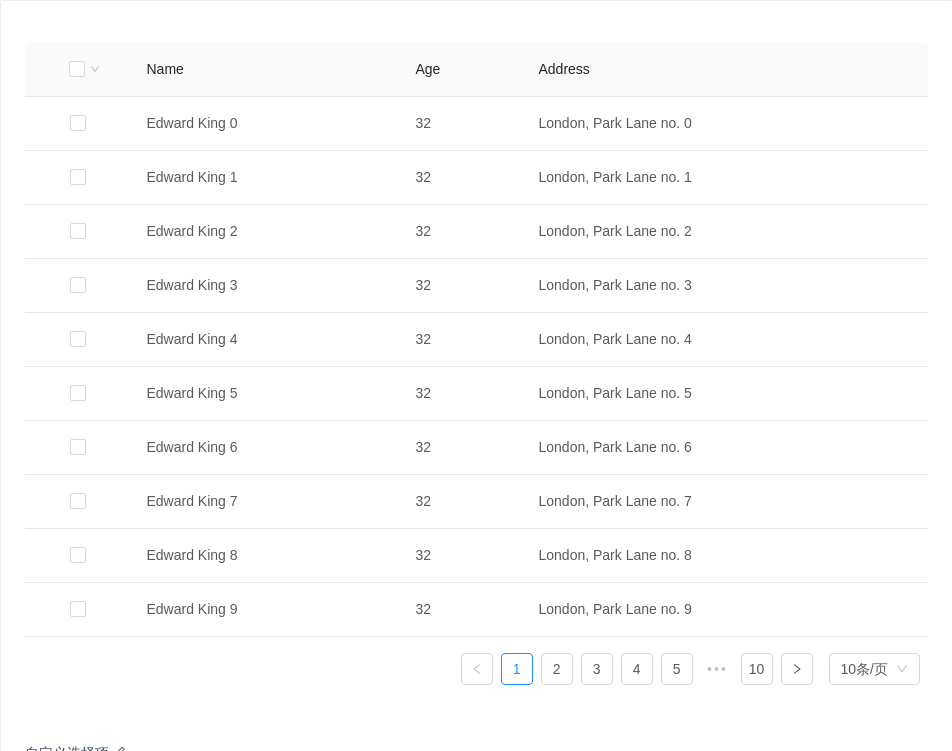Click the previous page arrow icon
Viewport: 952px width, 751px height.
[x=477, y=669]
